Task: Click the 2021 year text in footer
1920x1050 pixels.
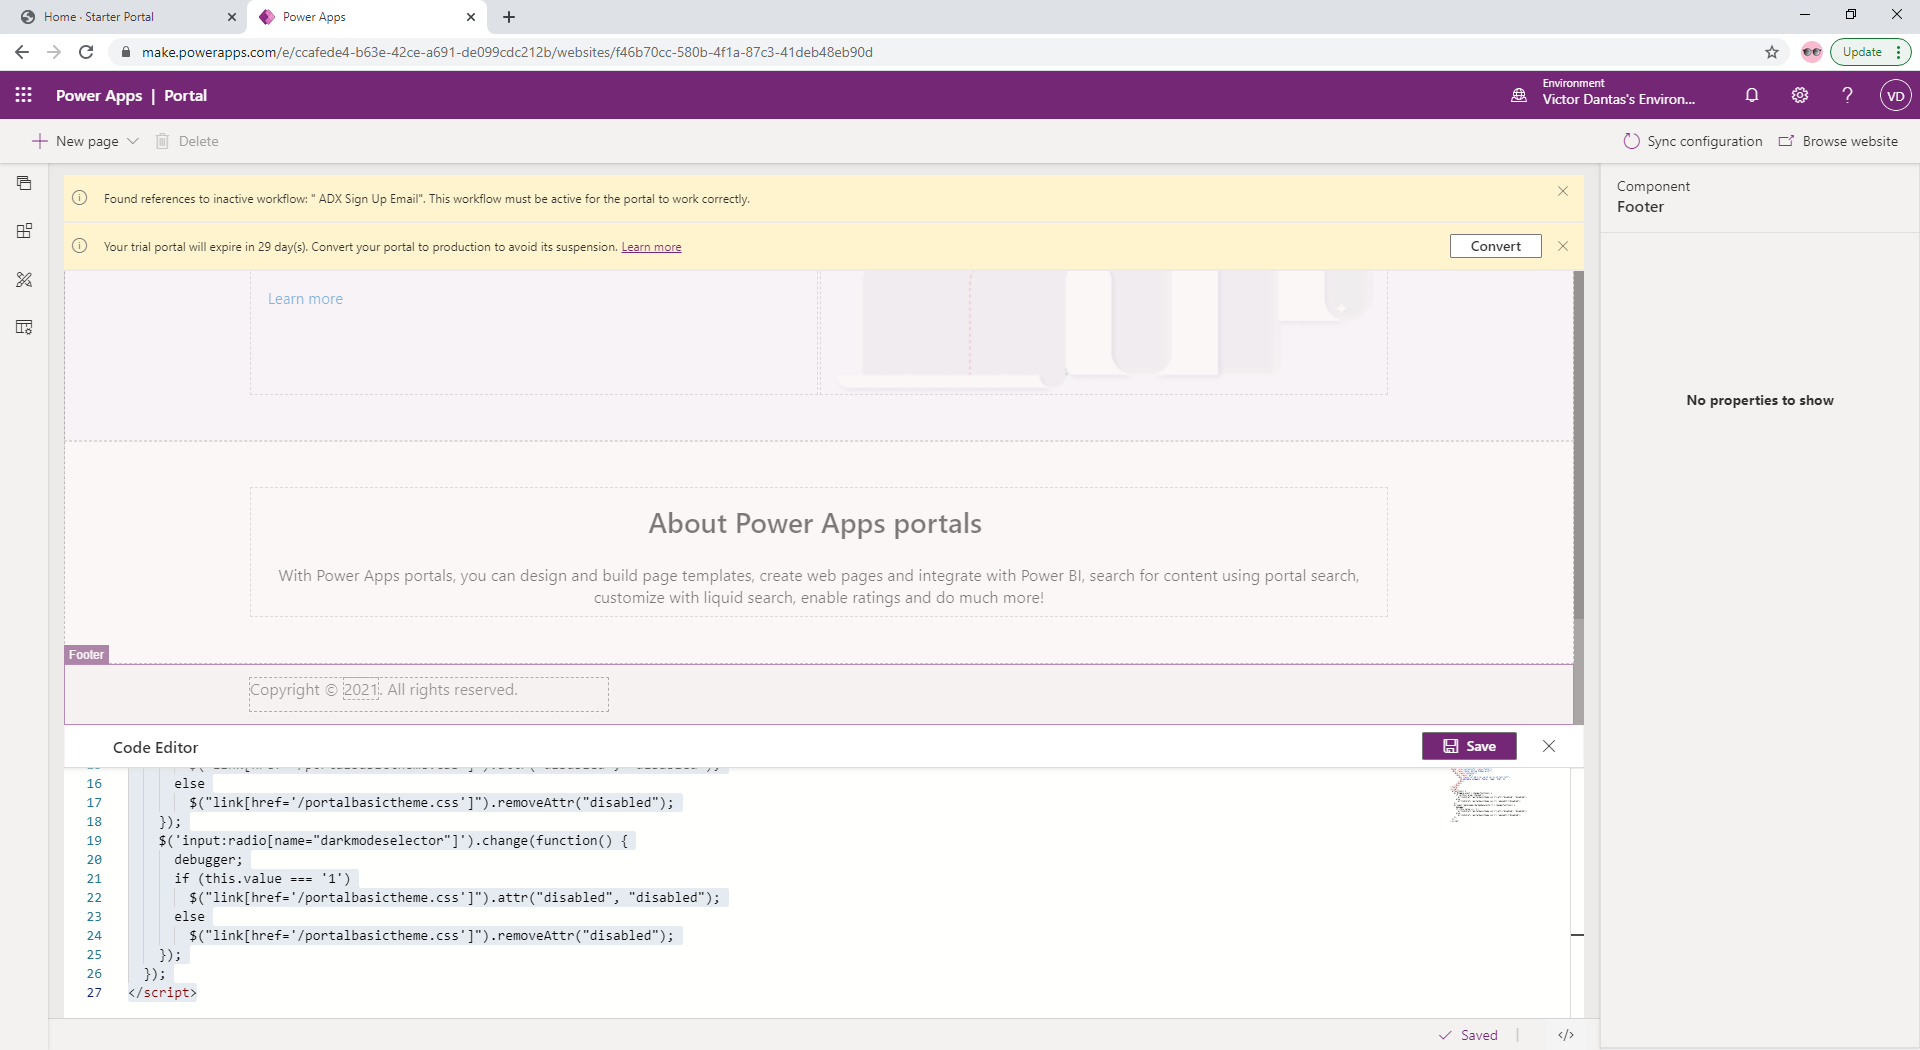Action: coord(361,690)
